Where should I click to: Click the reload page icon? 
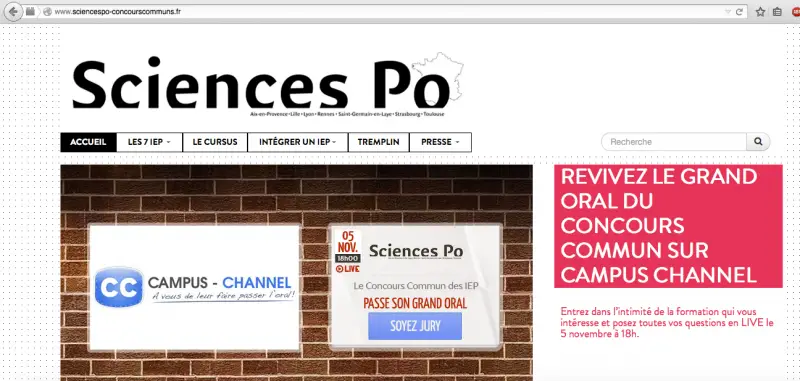[739, 12]
